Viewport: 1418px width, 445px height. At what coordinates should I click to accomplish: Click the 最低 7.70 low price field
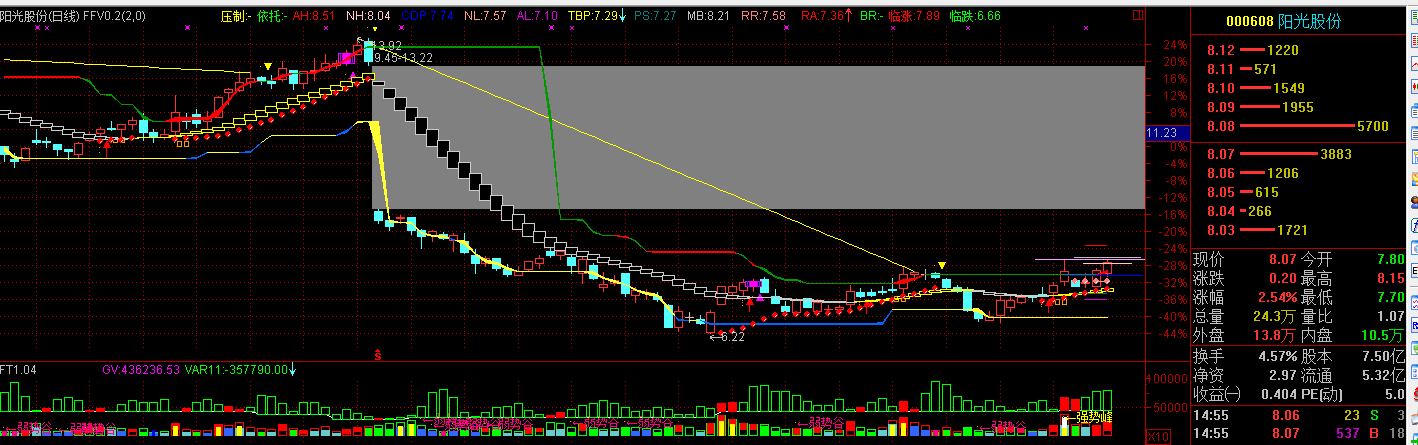1353,298
